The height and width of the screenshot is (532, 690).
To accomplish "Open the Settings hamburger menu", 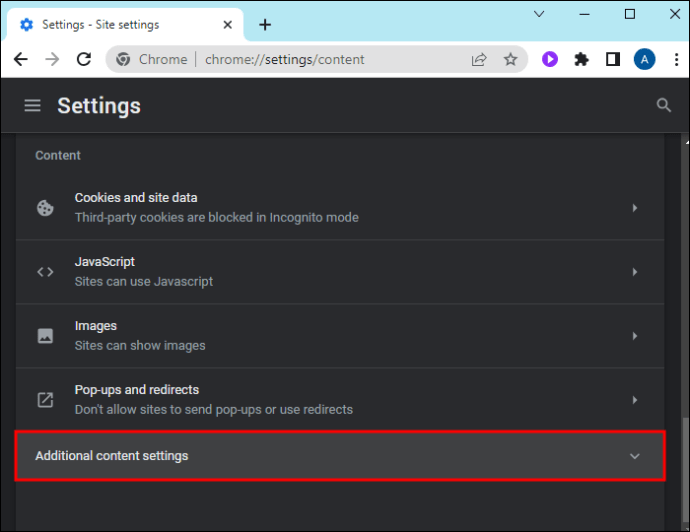I will point(33,106).
